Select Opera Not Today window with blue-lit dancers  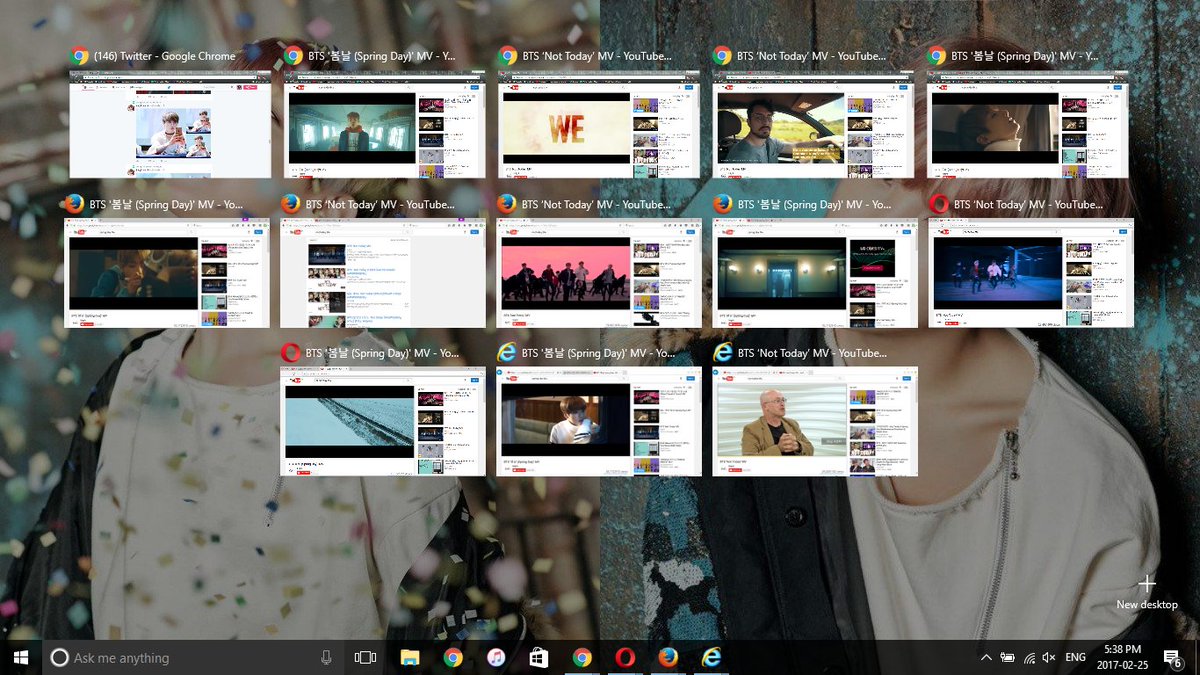[1031, 273]
